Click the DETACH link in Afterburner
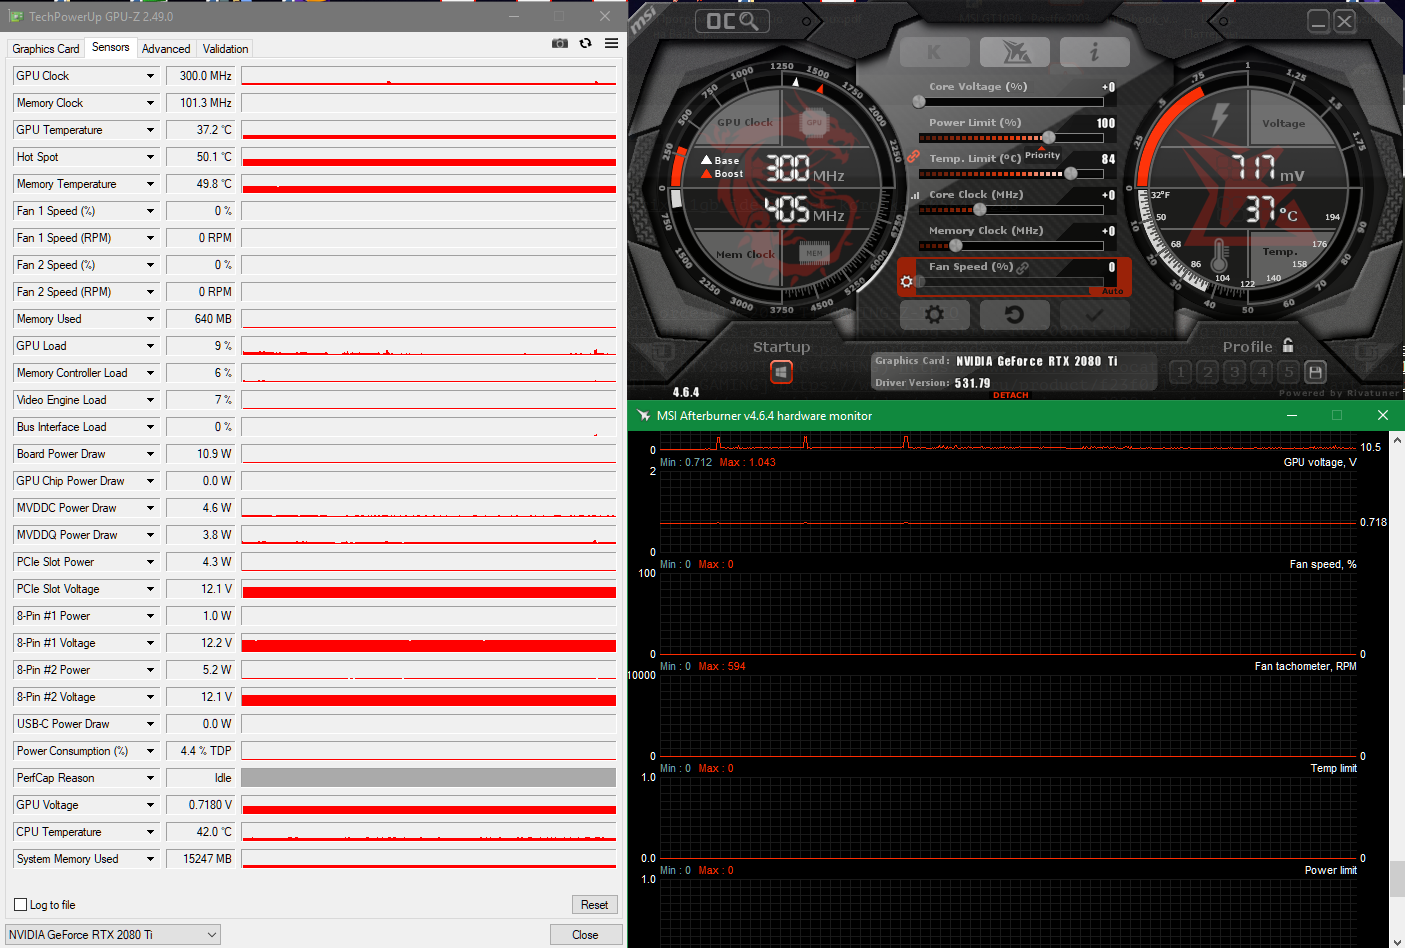This screenshot has width=1405, height=948. coord(1010,395)
